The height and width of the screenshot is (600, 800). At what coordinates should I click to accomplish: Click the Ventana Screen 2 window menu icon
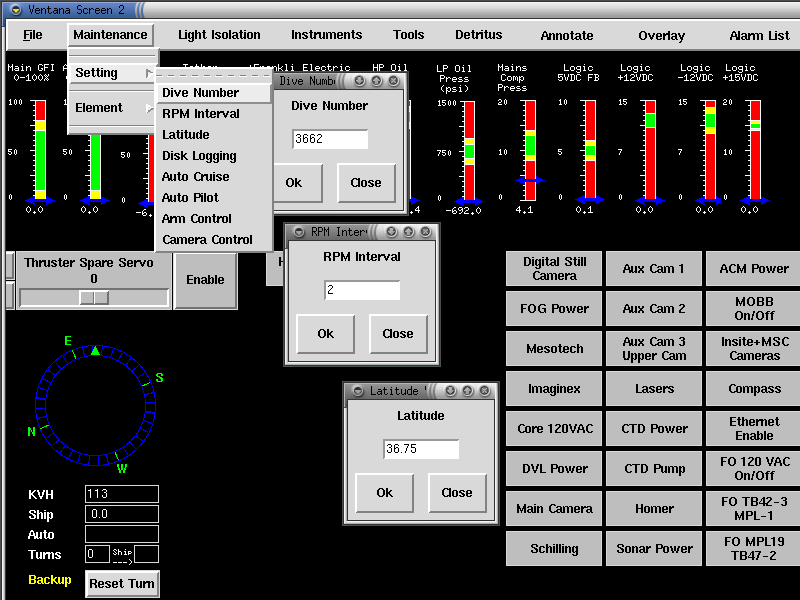click(16, 10)
